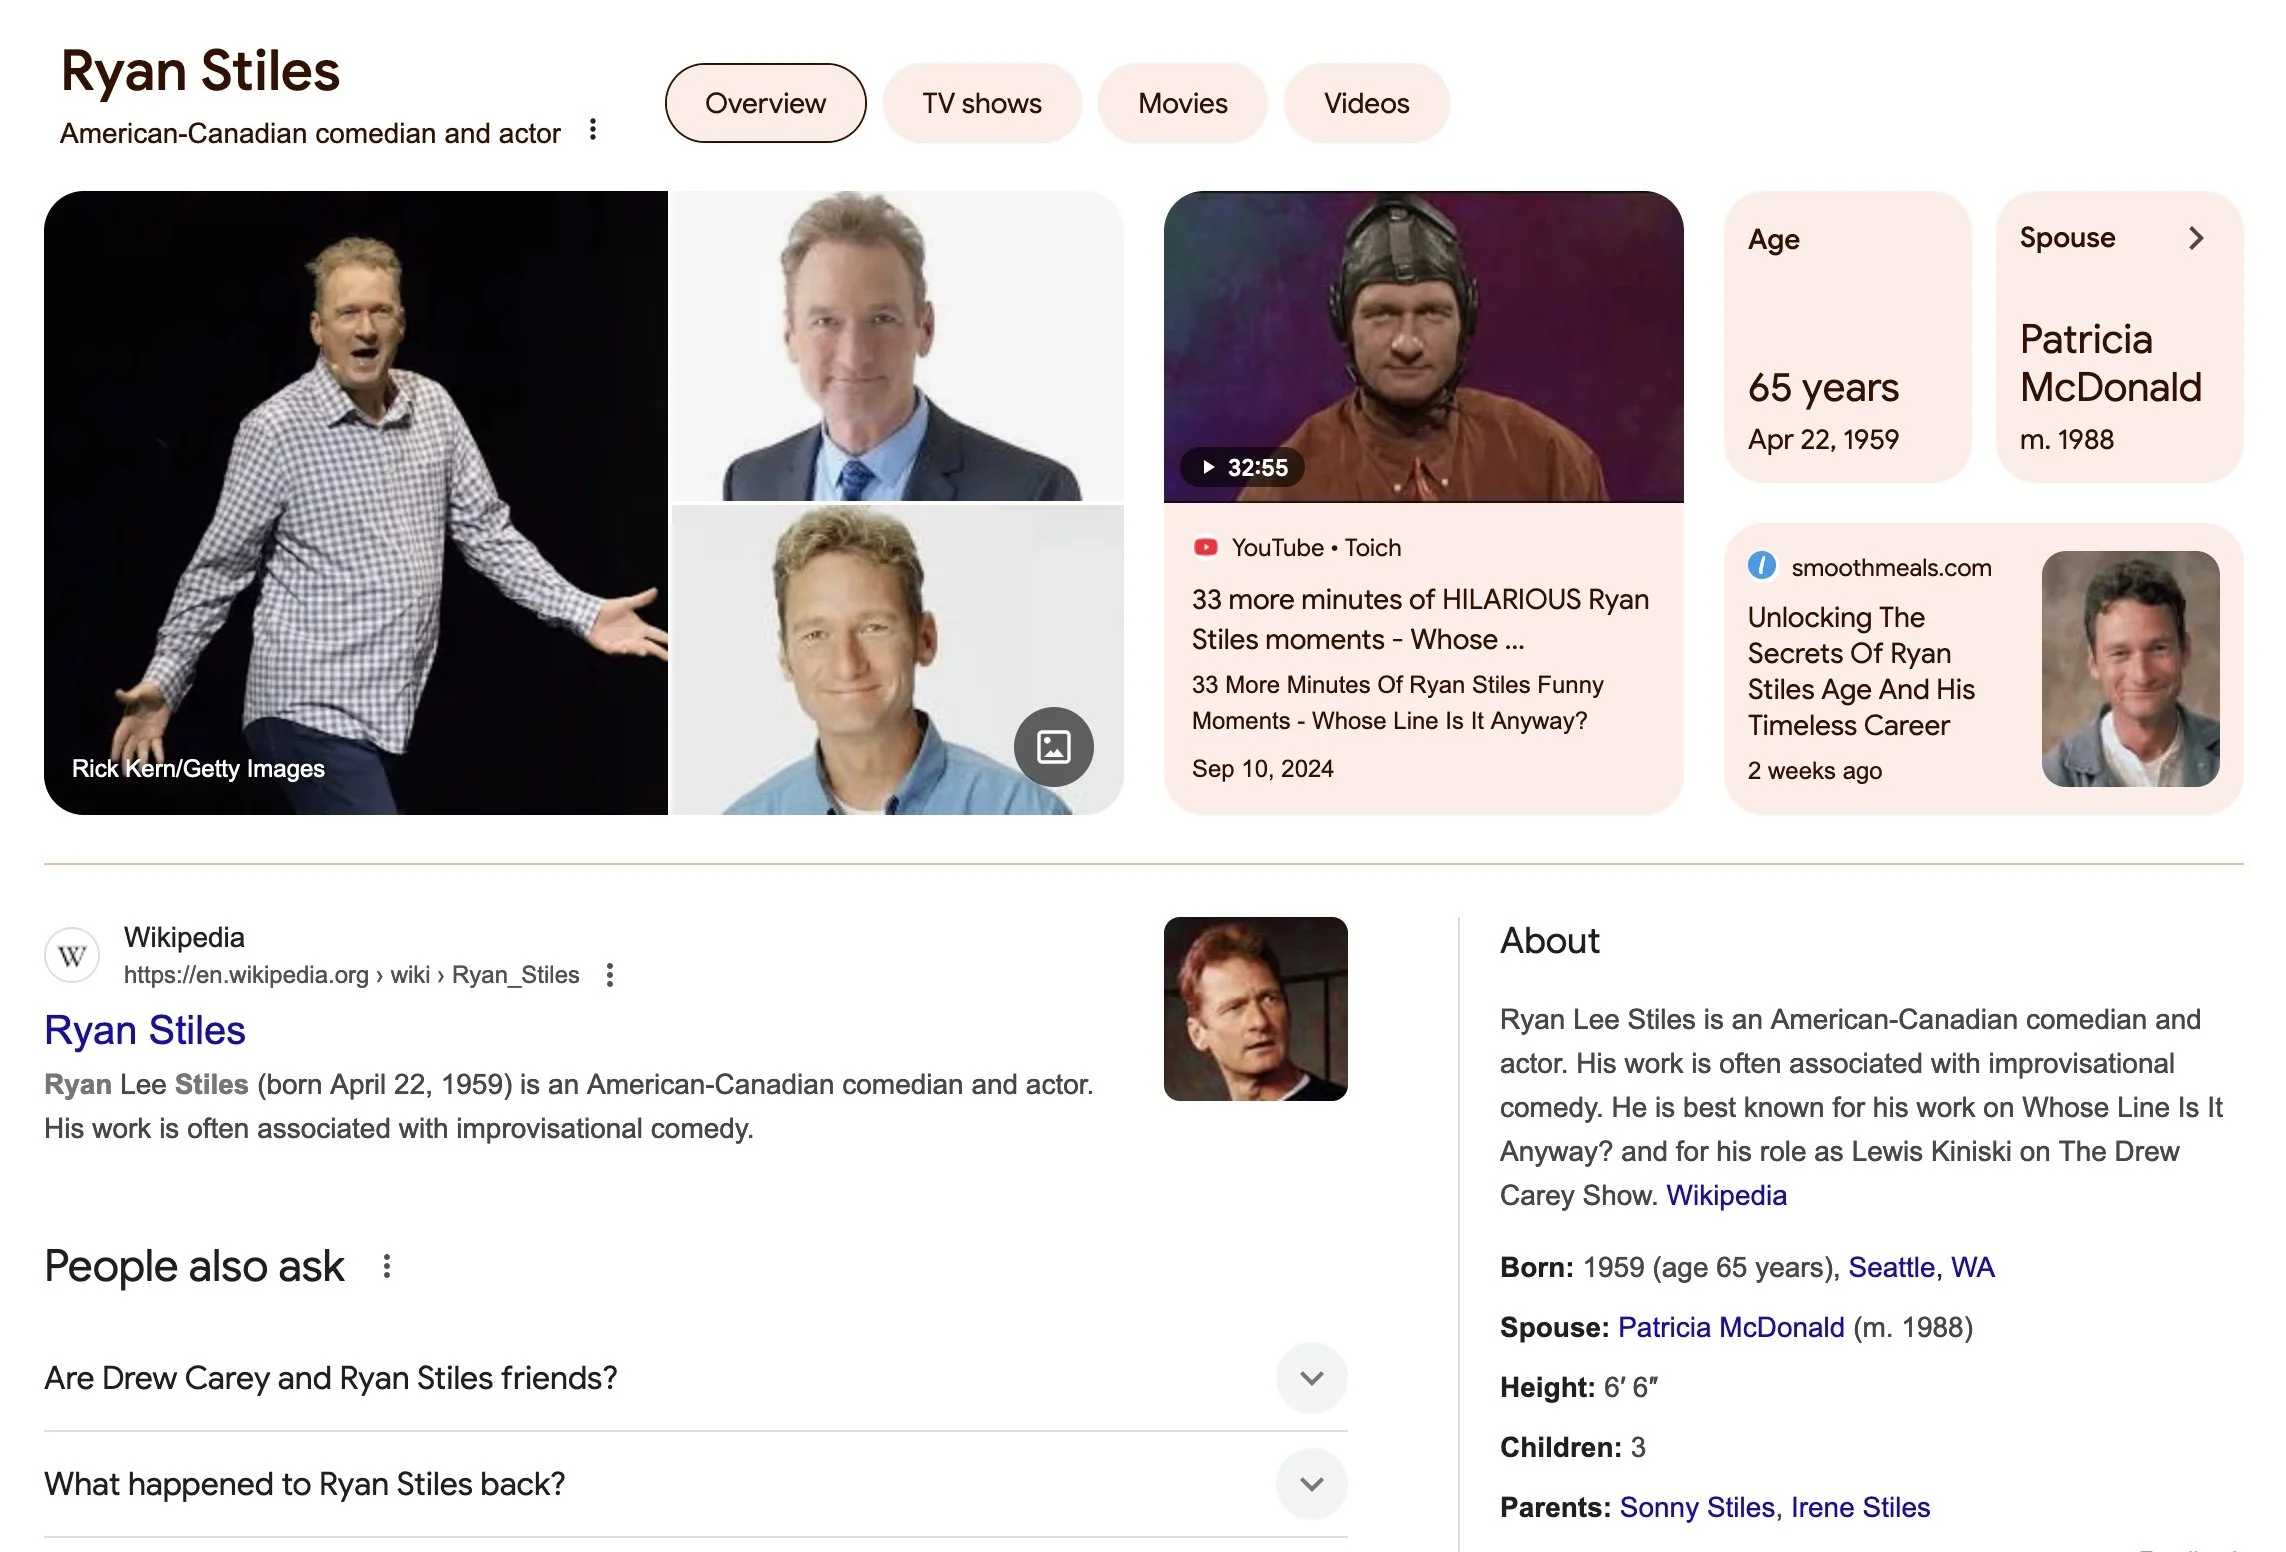Open the Videos tab
The height and width of the screenshot is (1552, 2286).
pyautogui.click(x=1366, y=103)
